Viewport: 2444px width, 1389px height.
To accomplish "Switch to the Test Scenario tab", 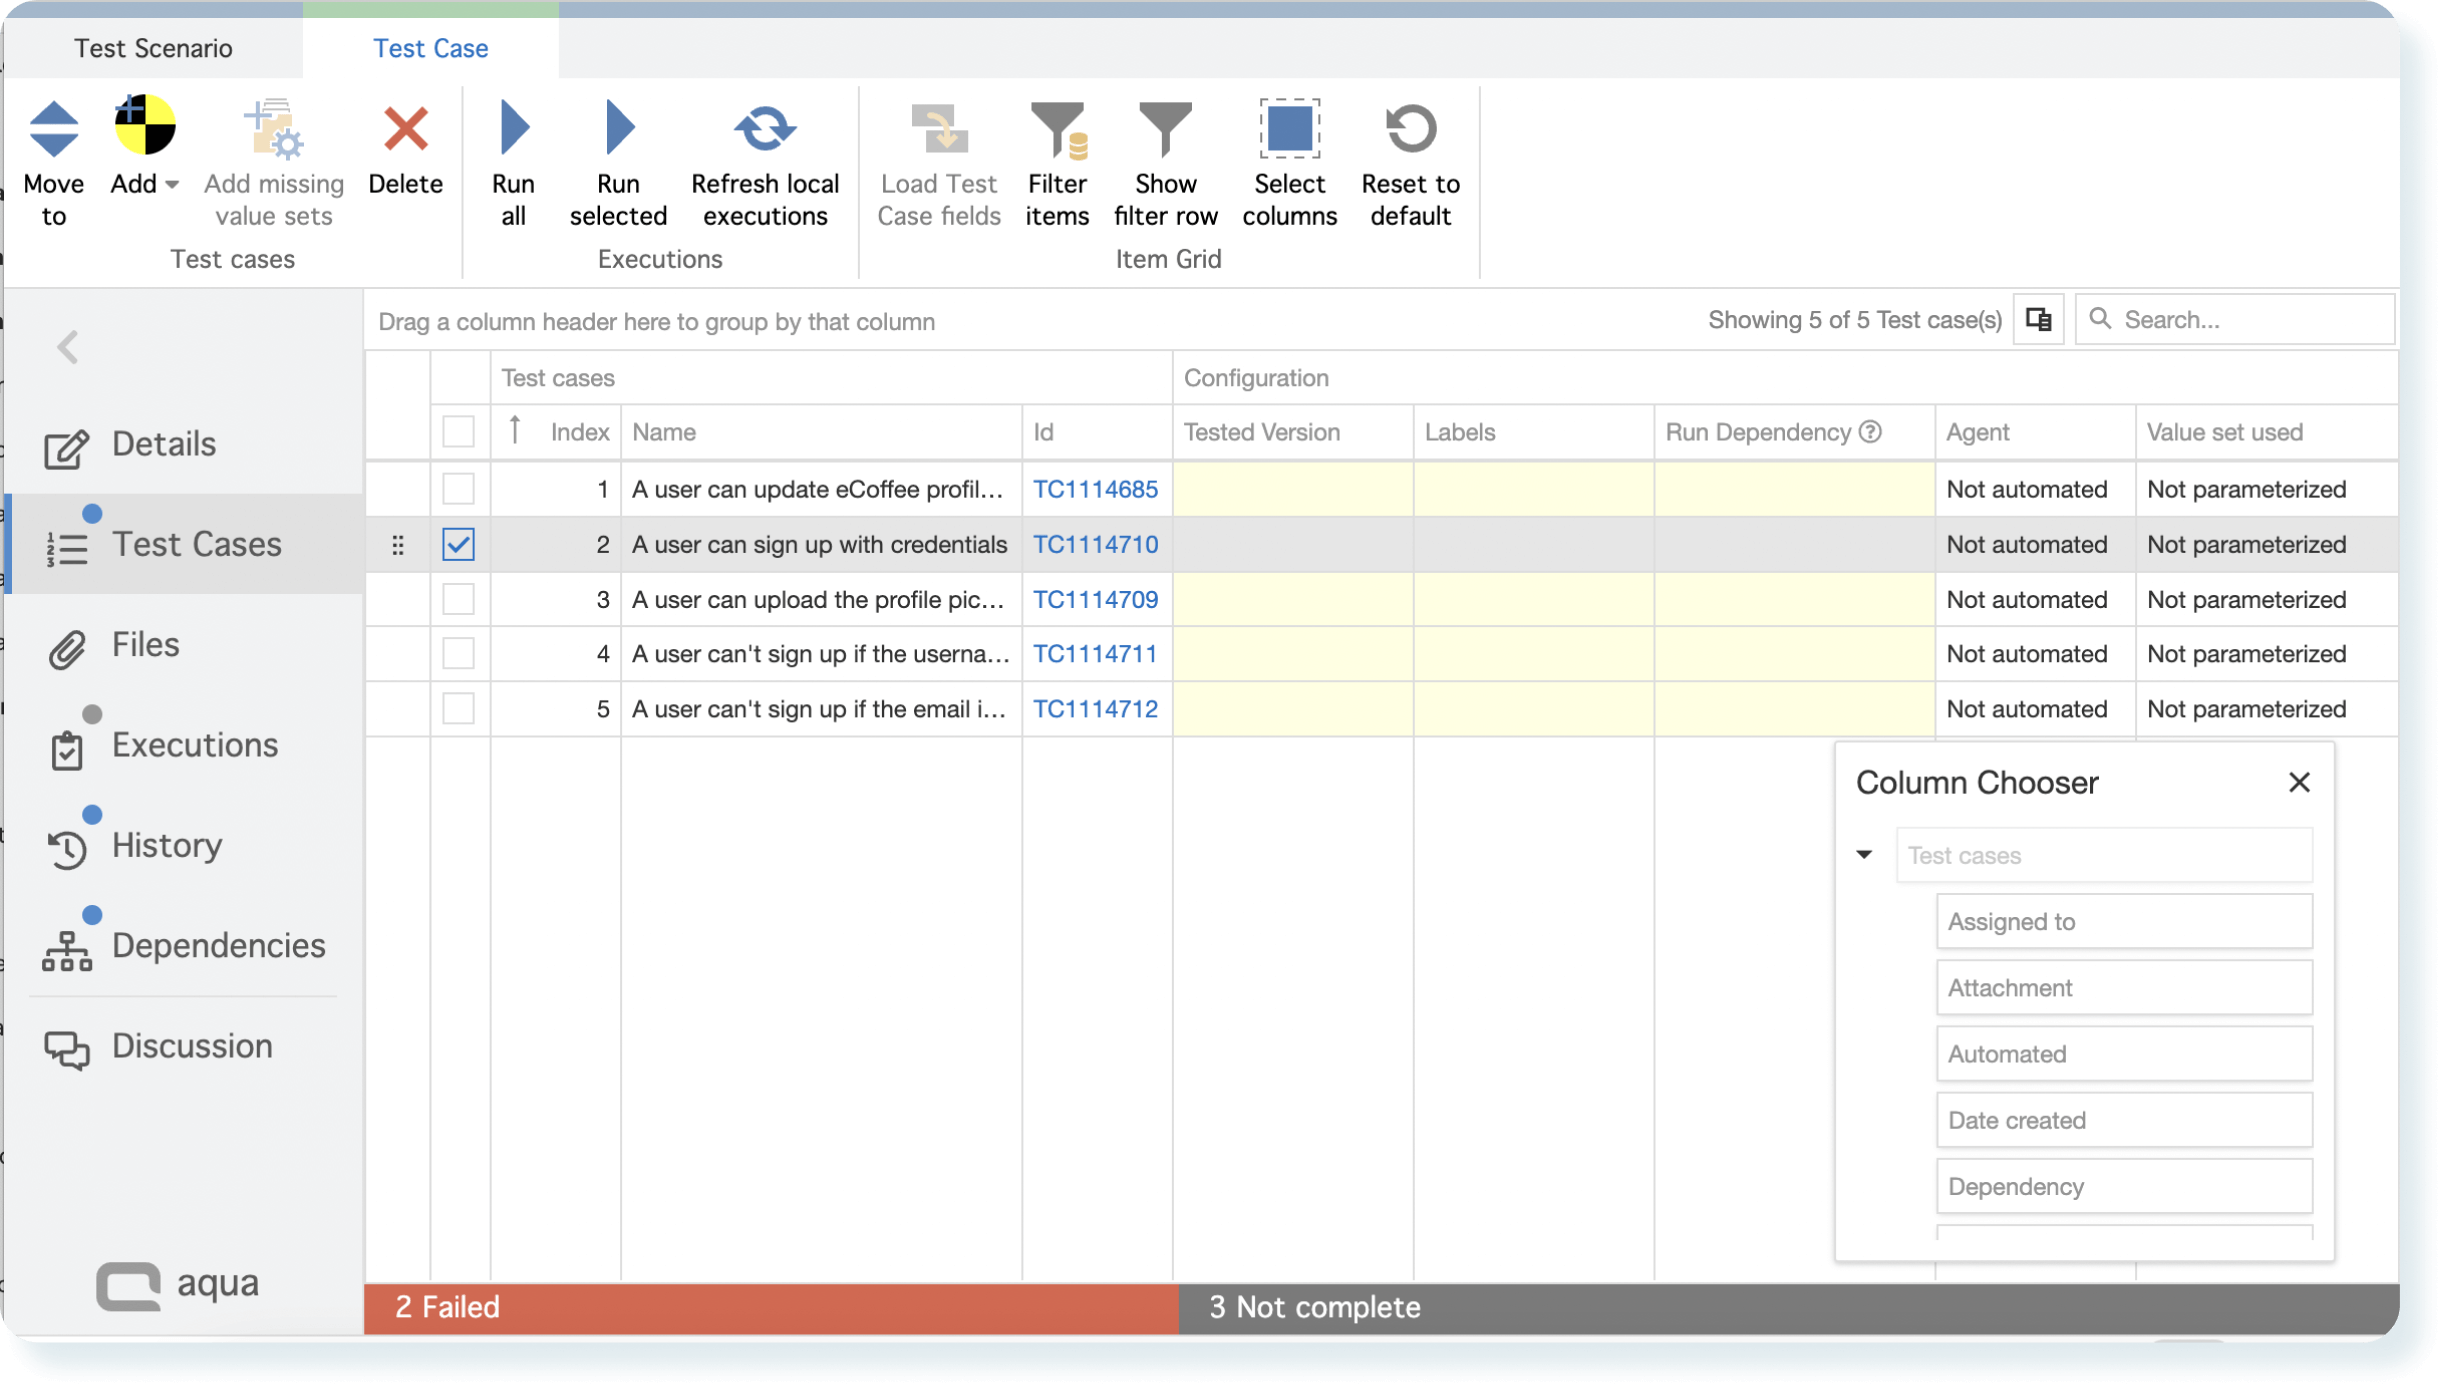I will click(152, 47).
